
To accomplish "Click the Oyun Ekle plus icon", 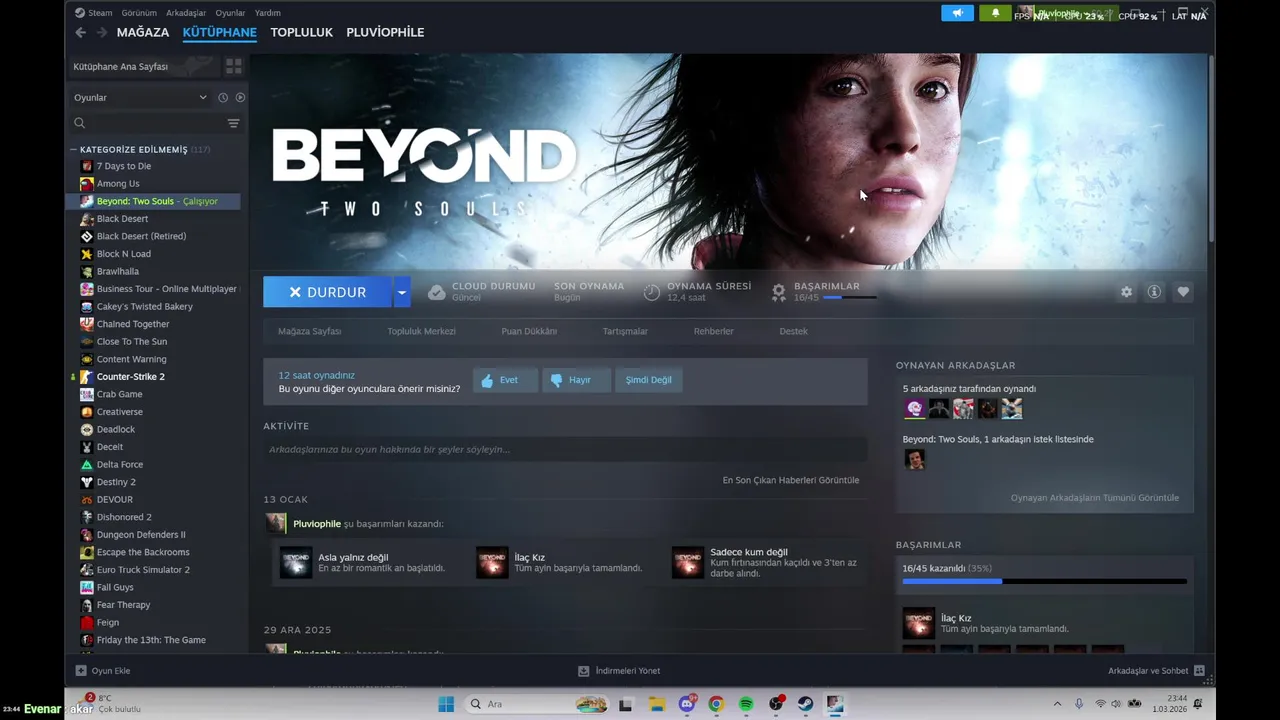I will (81, 671).
